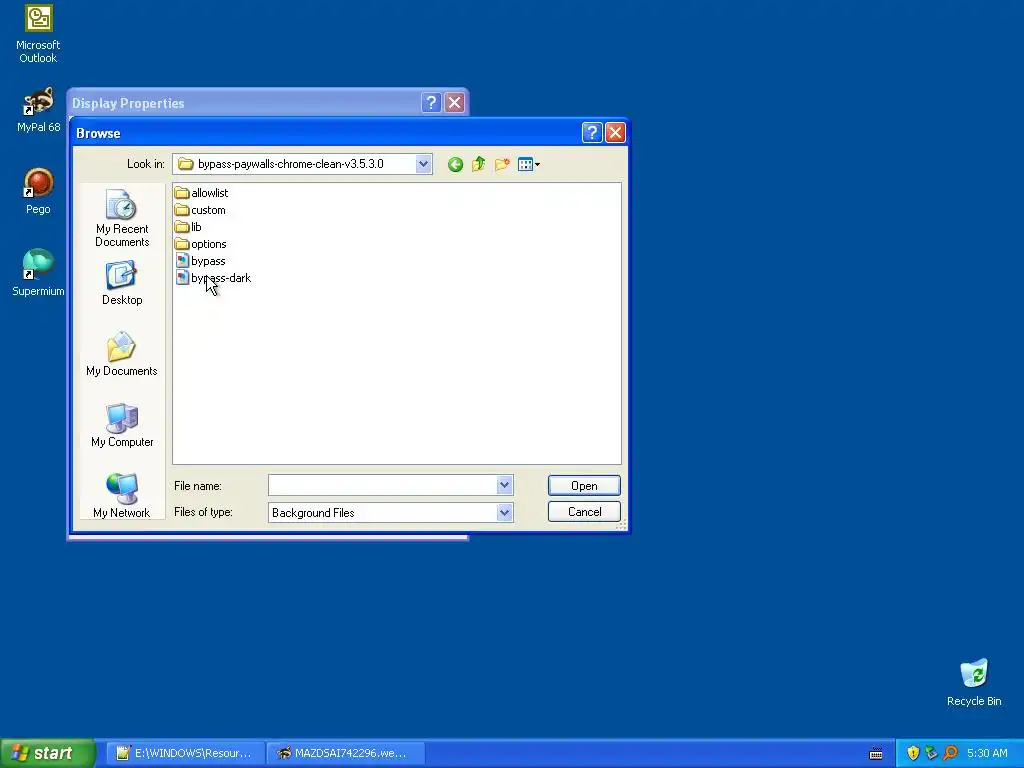The height and width of the screenshot is (768, 1024).
Task: Close the Browse dialog
Action: tap(615, 133)
